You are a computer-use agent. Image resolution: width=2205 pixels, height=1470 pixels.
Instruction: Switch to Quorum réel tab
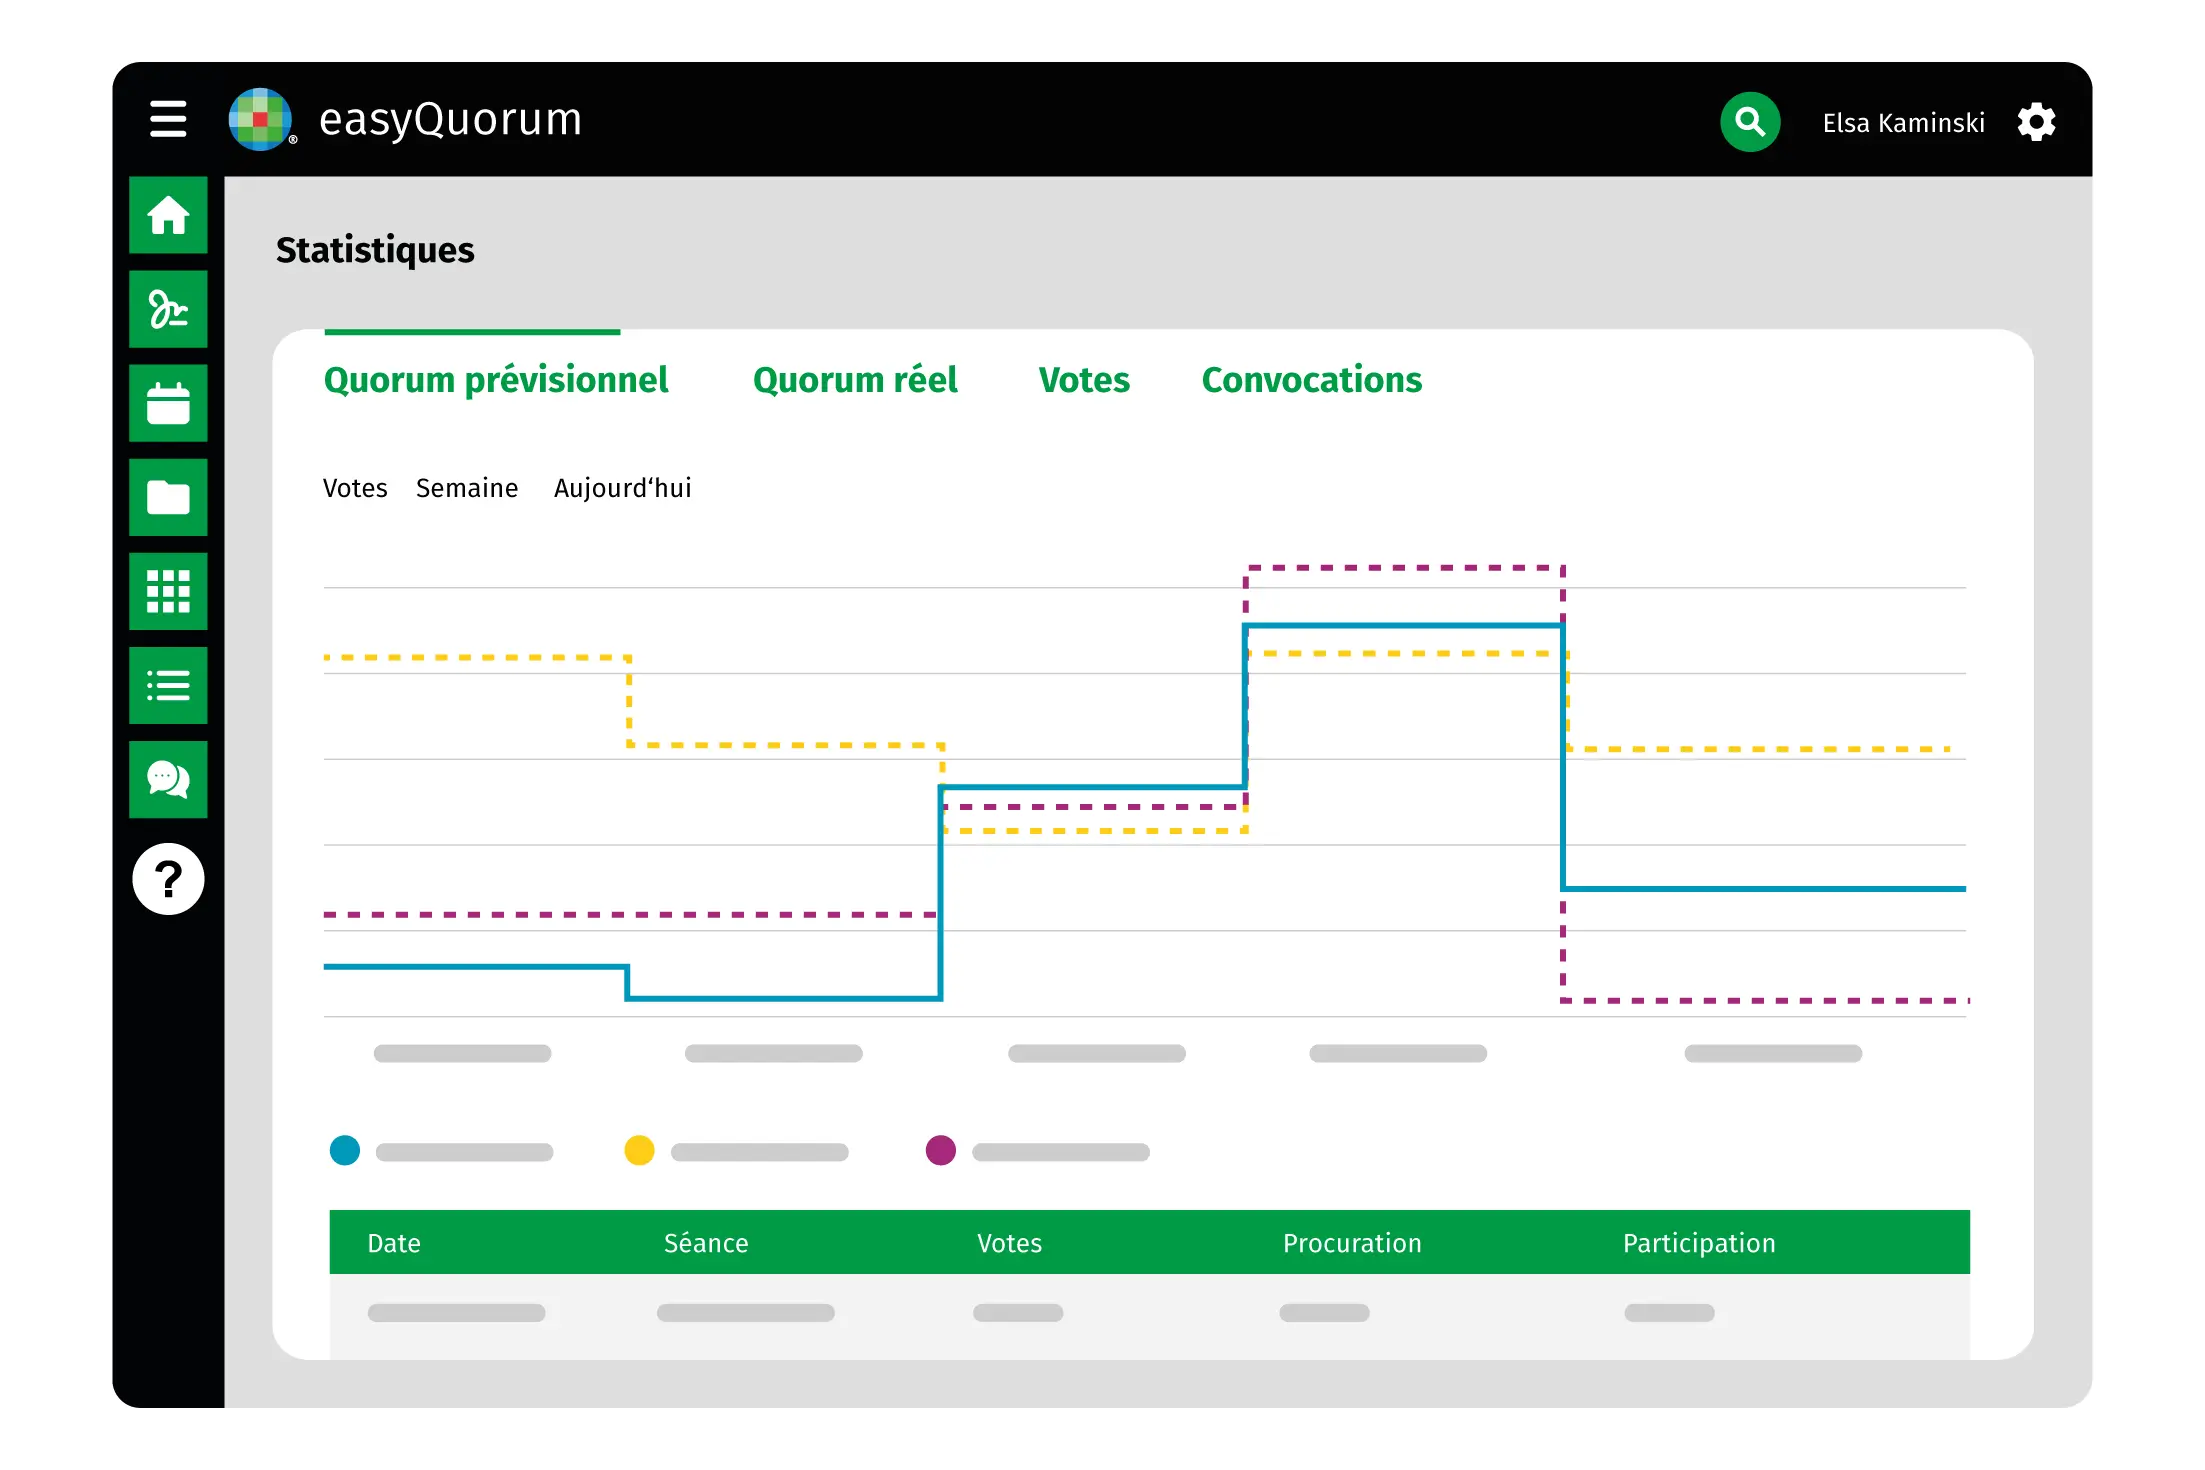coord(854,380)
